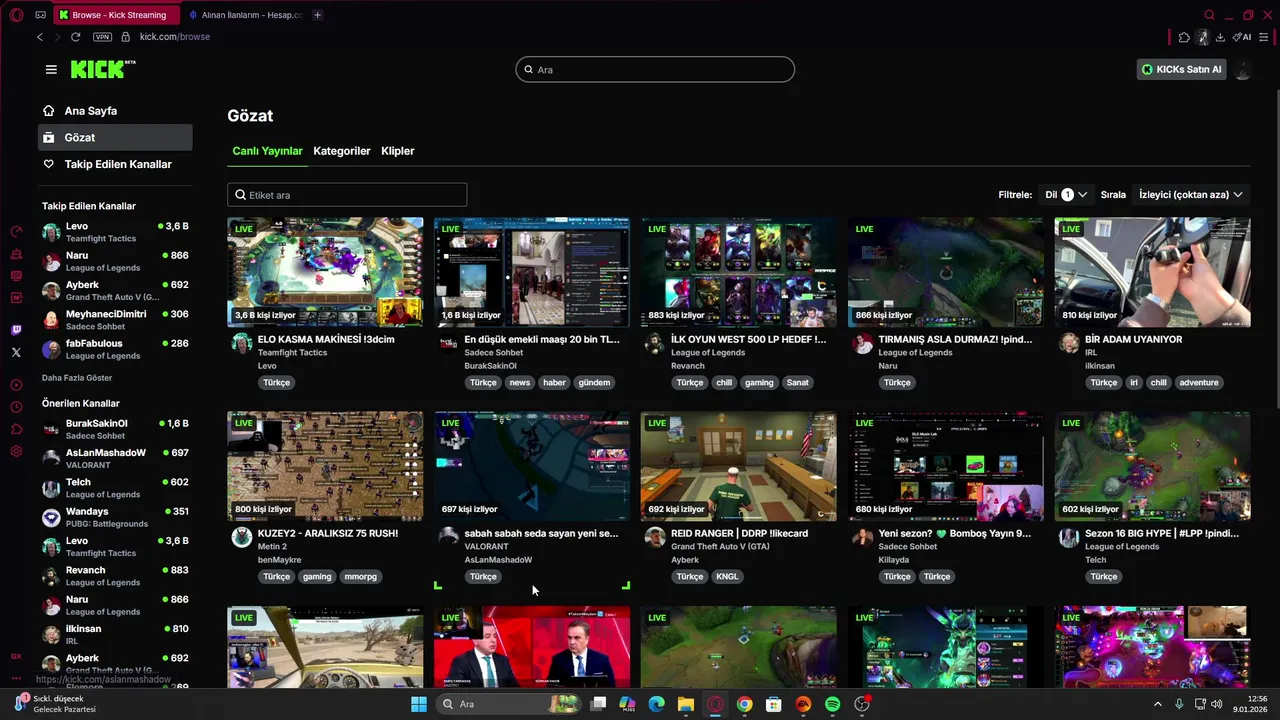Click the İLK OYUN WEST 500 LP title
This screenshot has height=720, width=1280.
(x=748, y=339)
